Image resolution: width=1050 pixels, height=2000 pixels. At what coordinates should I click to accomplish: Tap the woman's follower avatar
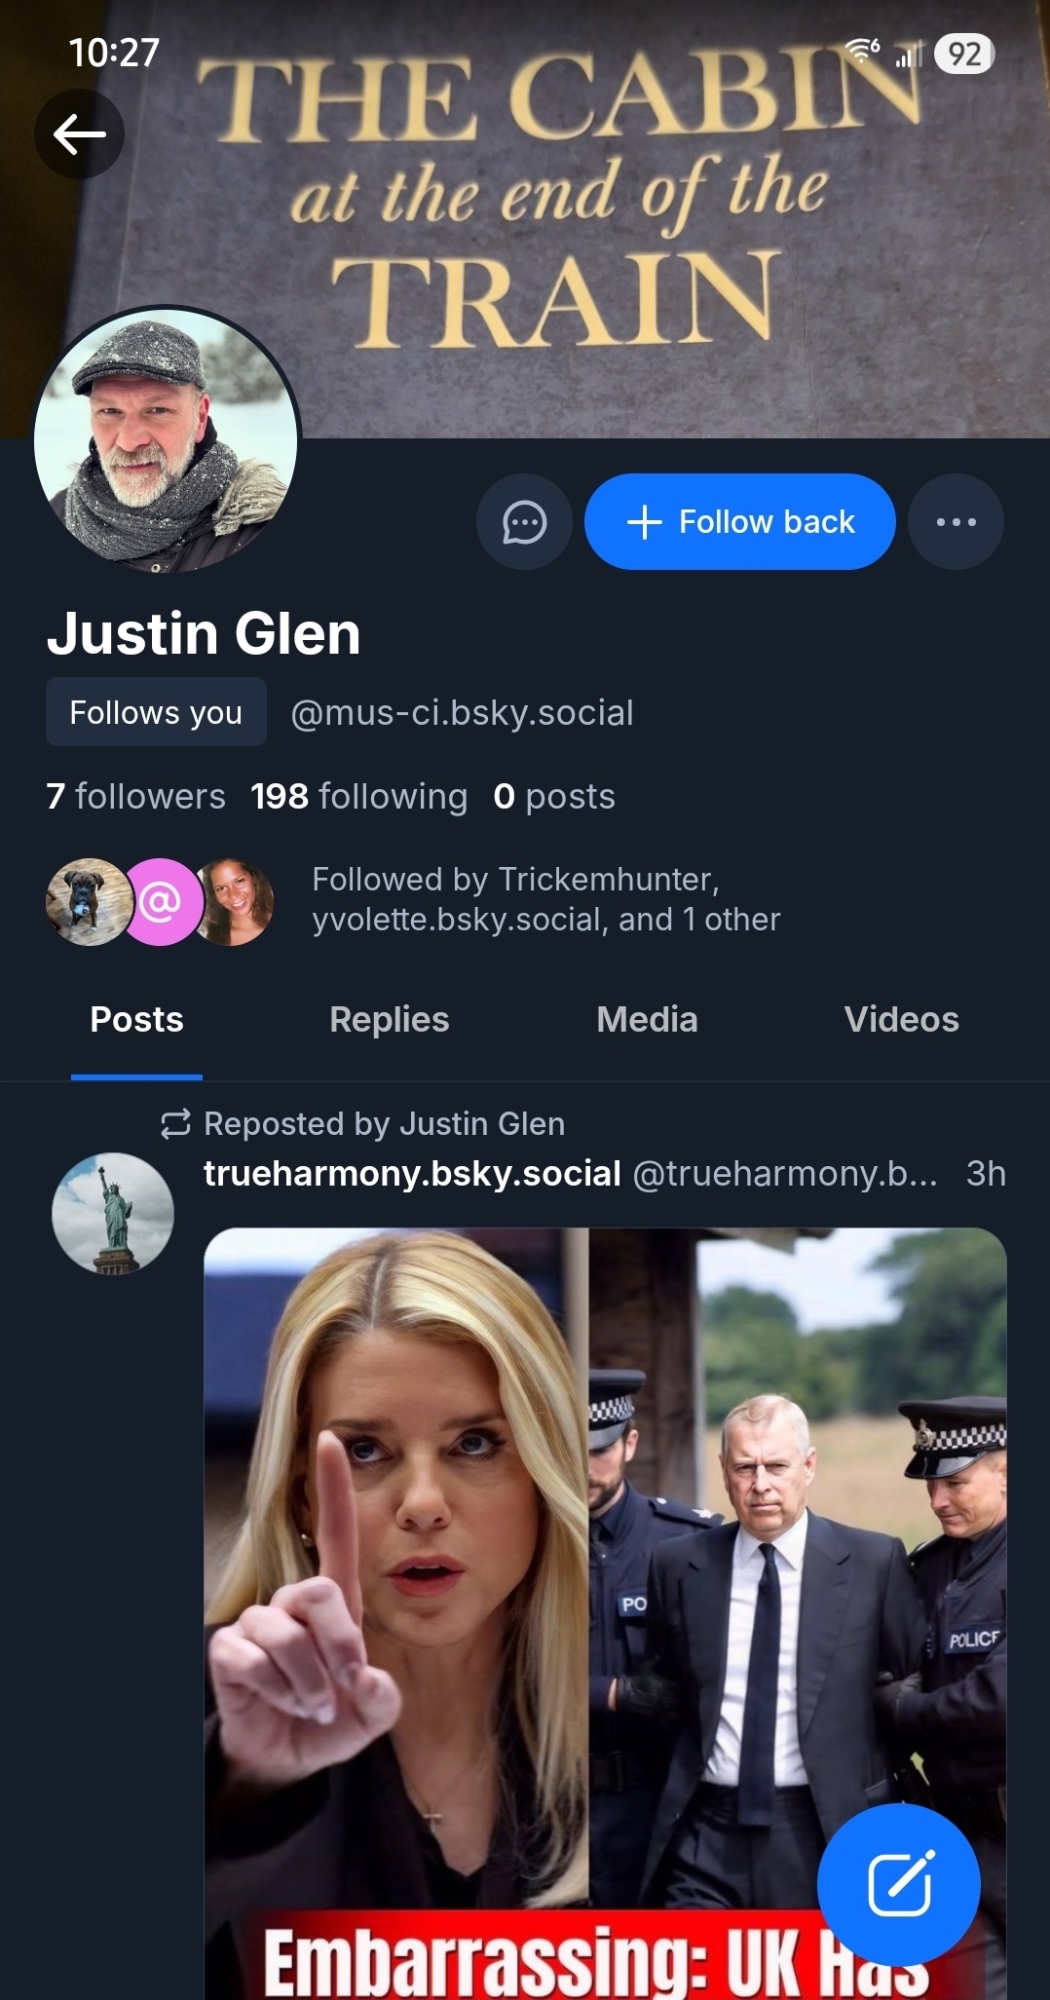(x=236, y=902)
